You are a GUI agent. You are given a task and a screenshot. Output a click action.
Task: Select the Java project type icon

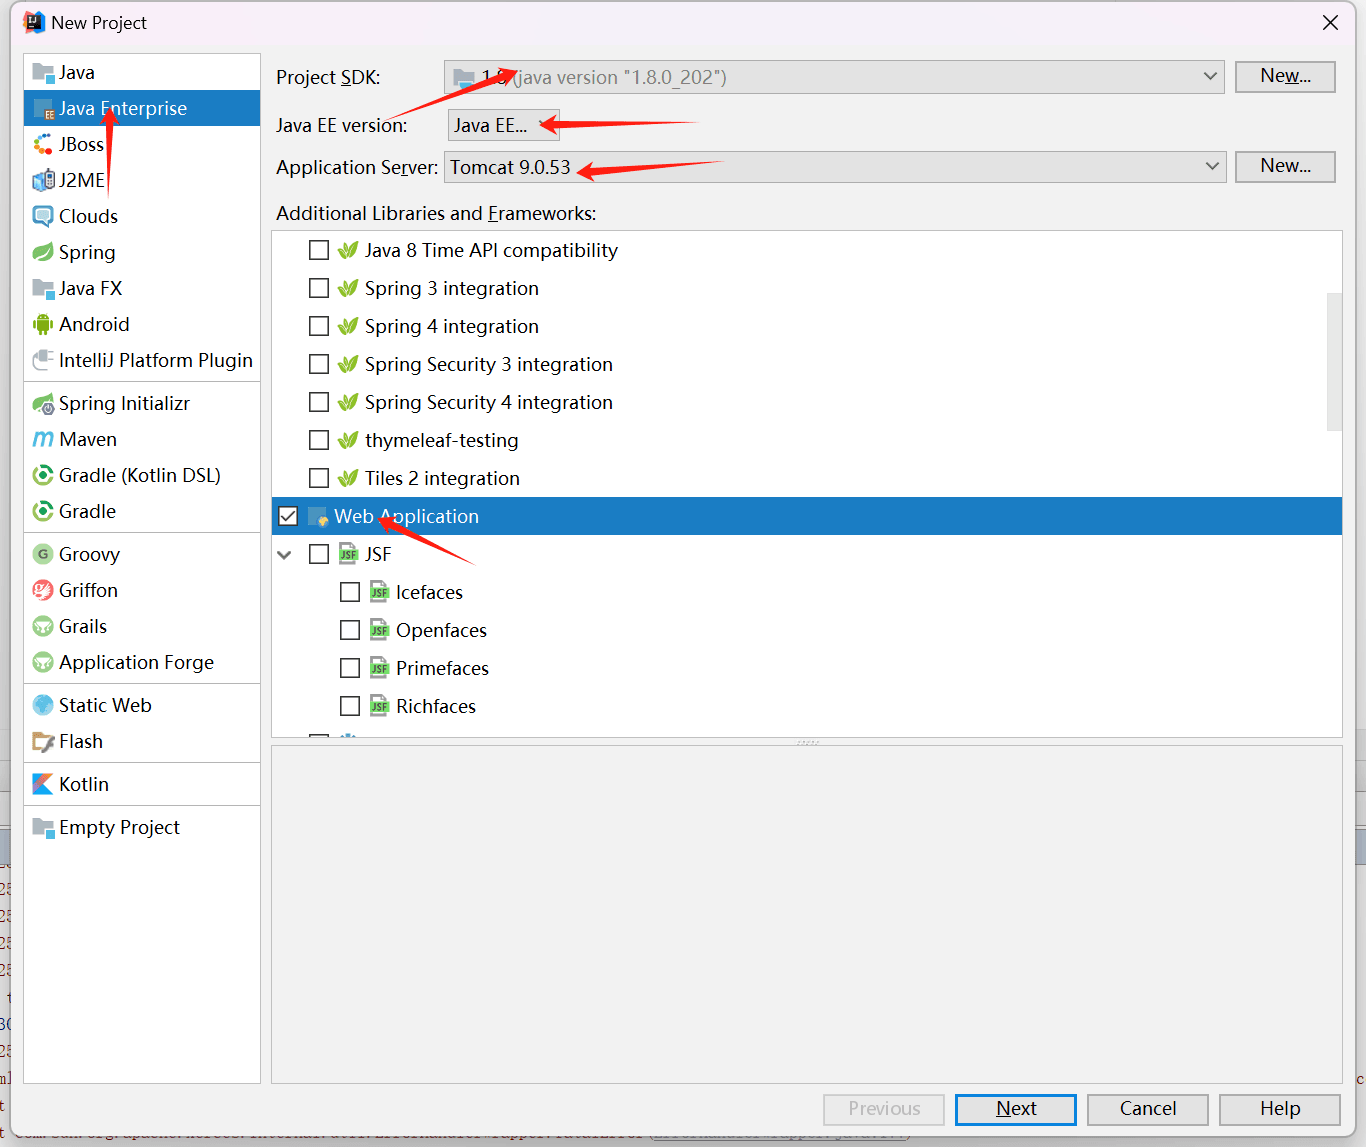(43, 72)
